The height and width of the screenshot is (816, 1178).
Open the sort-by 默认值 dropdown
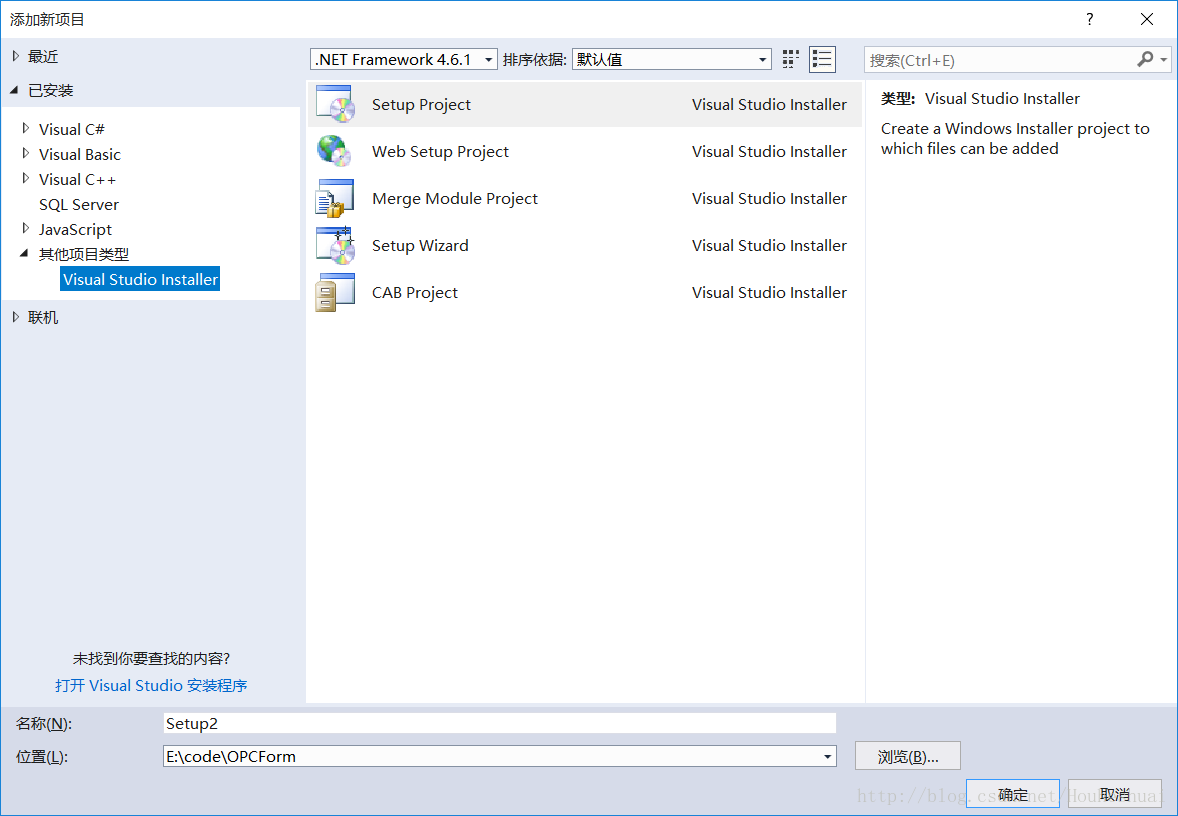tap(672, 59)
